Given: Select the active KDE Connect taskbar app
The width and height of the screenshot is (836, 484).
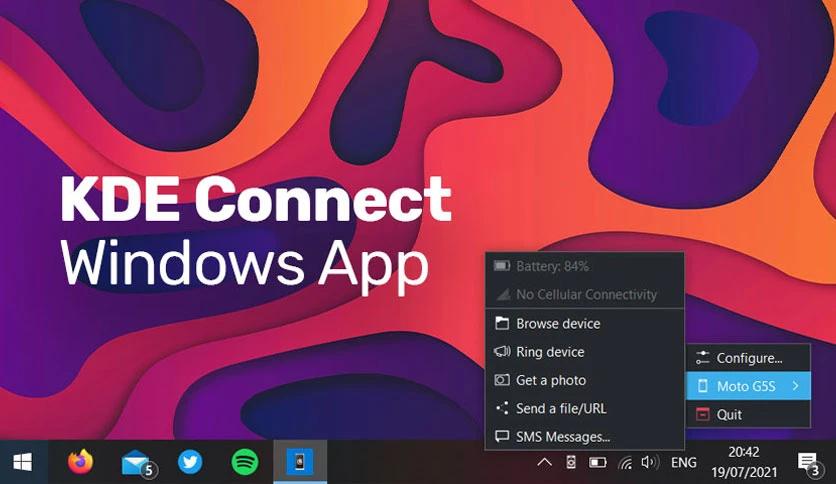Looking at the screenshot, I should point(300,462).
